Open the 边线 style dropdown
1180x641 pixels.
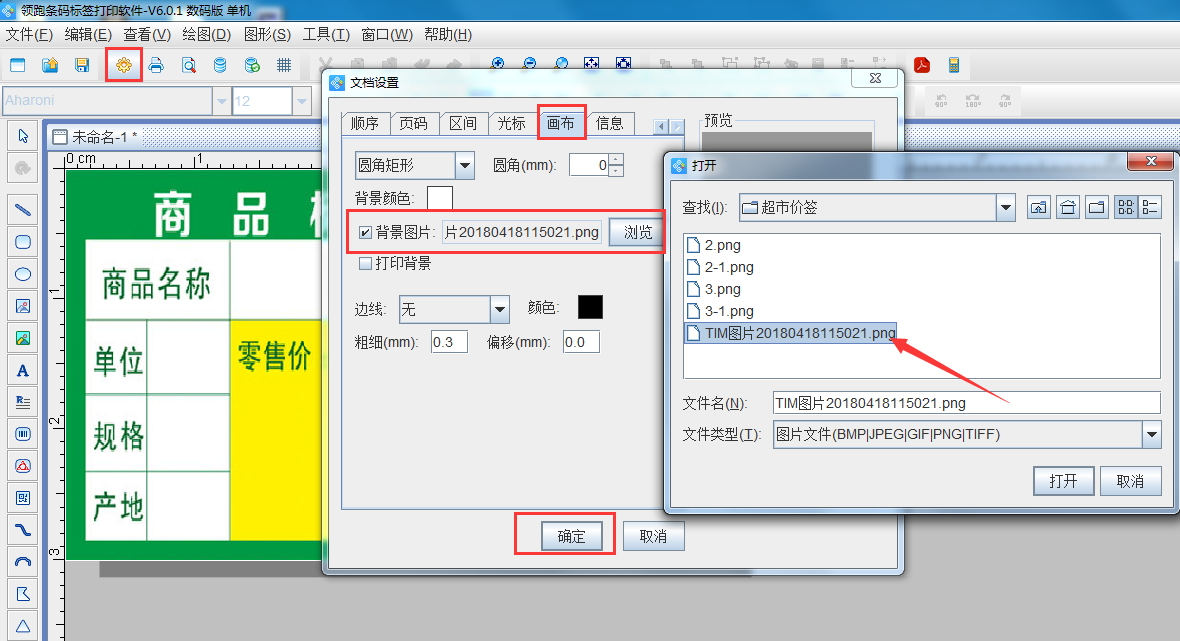click(499, 310)
